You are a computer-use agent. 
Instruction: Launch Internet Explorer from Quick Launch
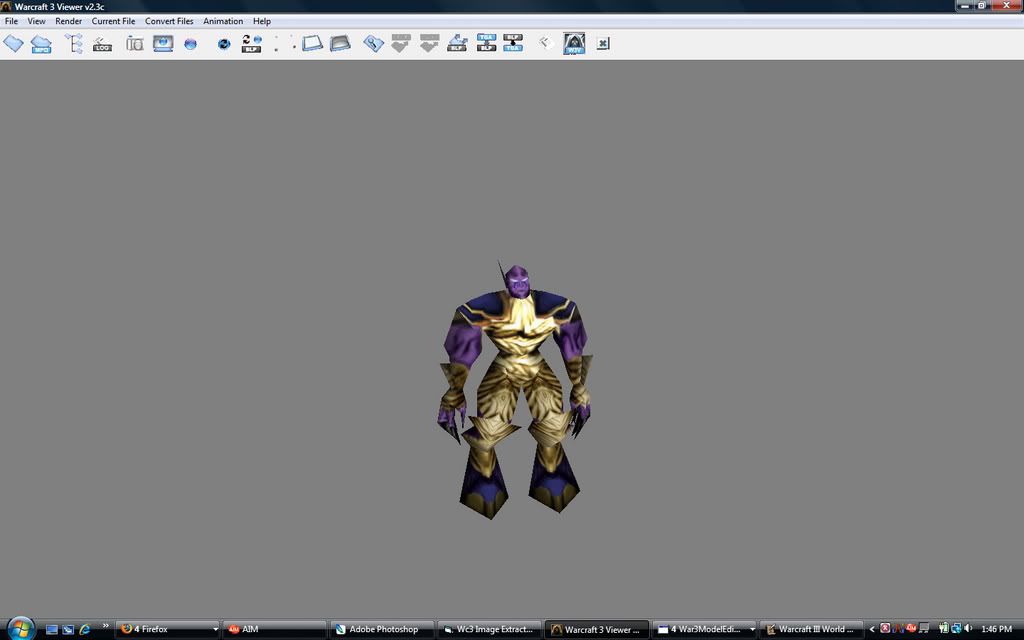pos(84,630)
